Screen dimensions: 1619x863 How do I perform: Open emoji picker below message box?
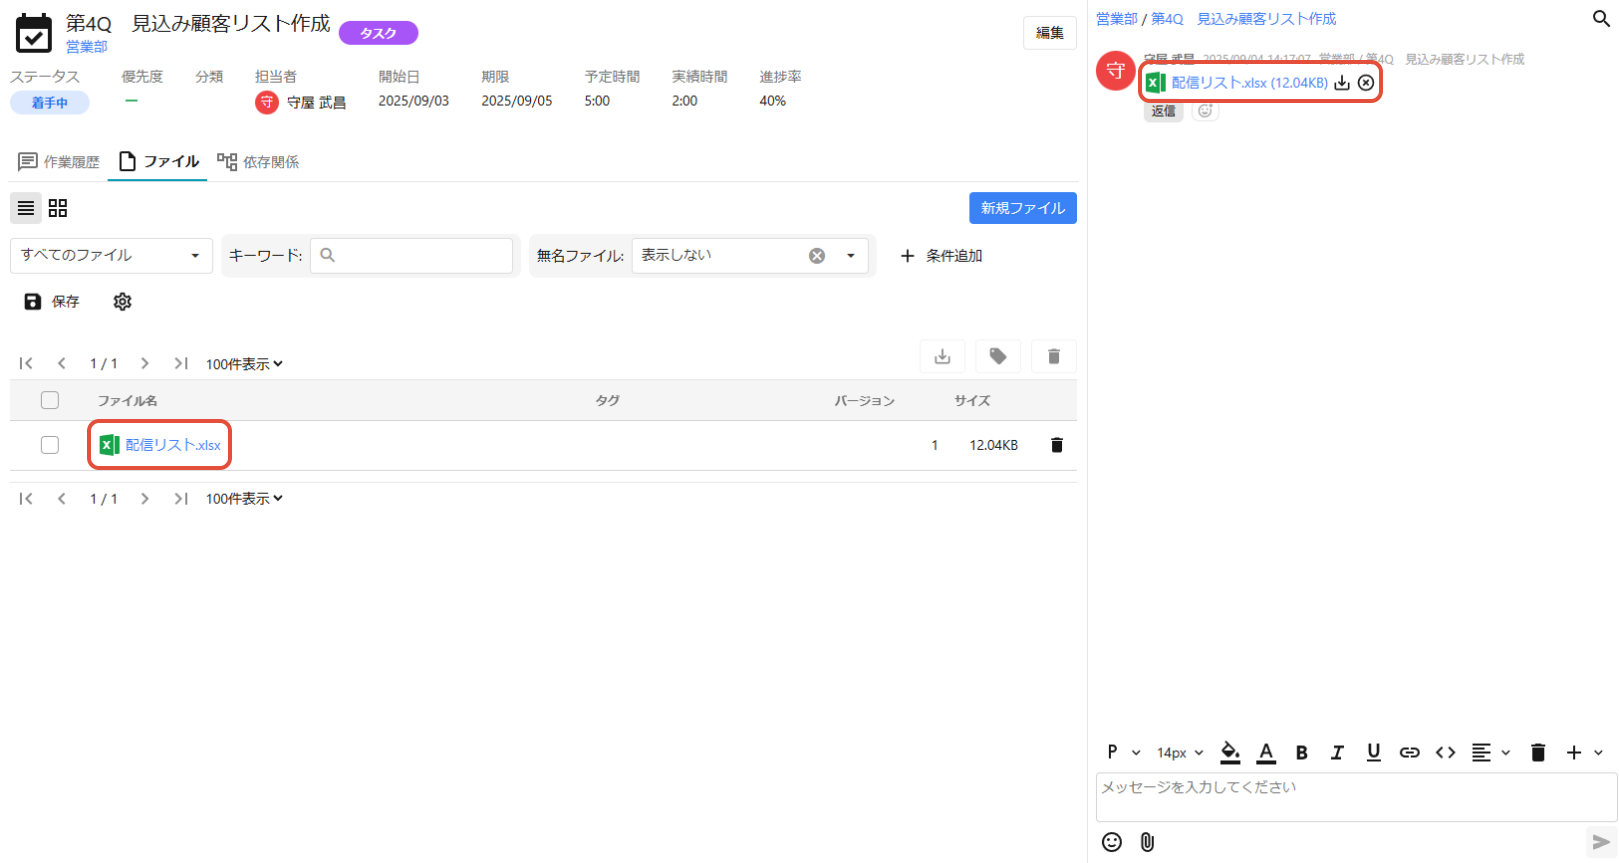[x=1111, y=842]
